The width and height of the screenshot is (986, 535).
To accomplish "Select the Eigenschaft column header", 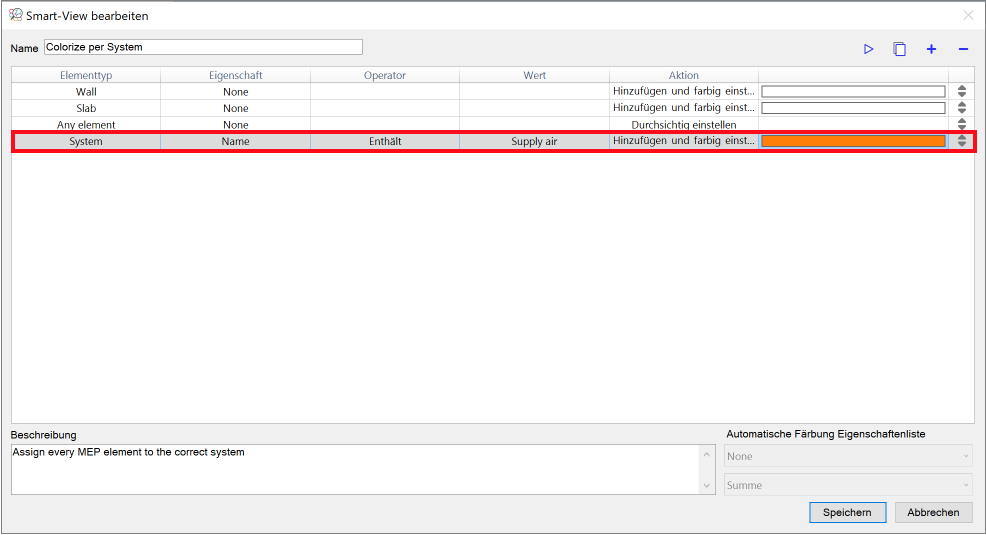I will coord(236,75).
